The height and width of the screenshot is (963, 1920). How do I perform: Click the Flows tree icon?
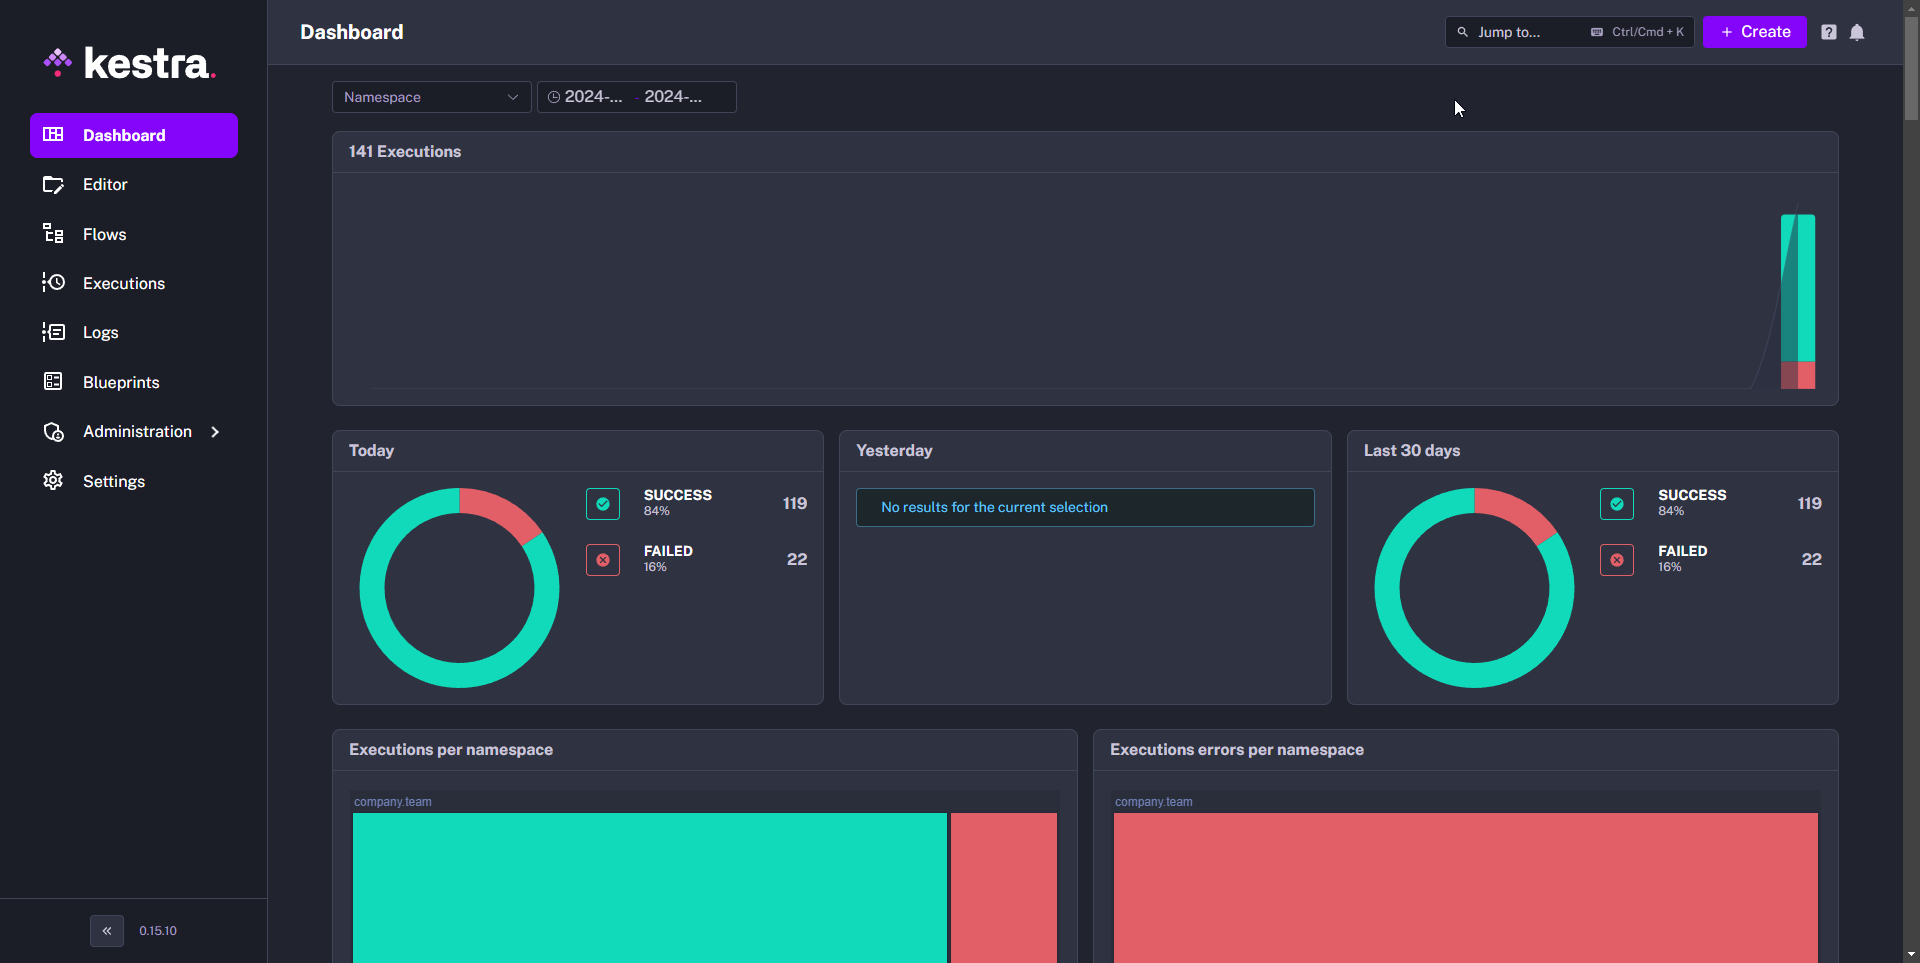(x=53, y=234)
